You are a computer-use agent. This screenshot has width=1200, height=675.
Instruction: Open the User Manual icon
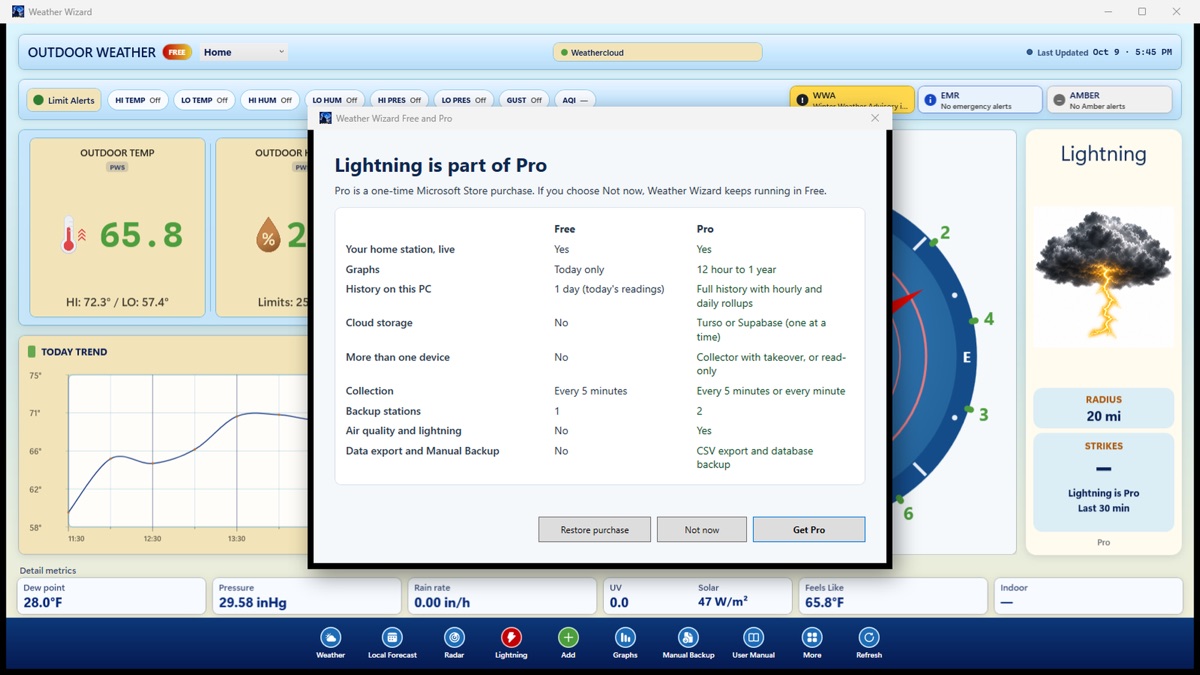753,637
